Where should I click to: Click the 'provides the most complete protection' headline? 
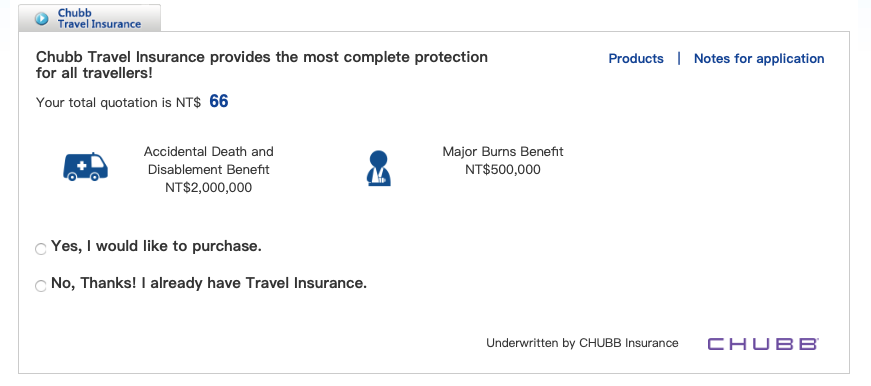point(349,57)
